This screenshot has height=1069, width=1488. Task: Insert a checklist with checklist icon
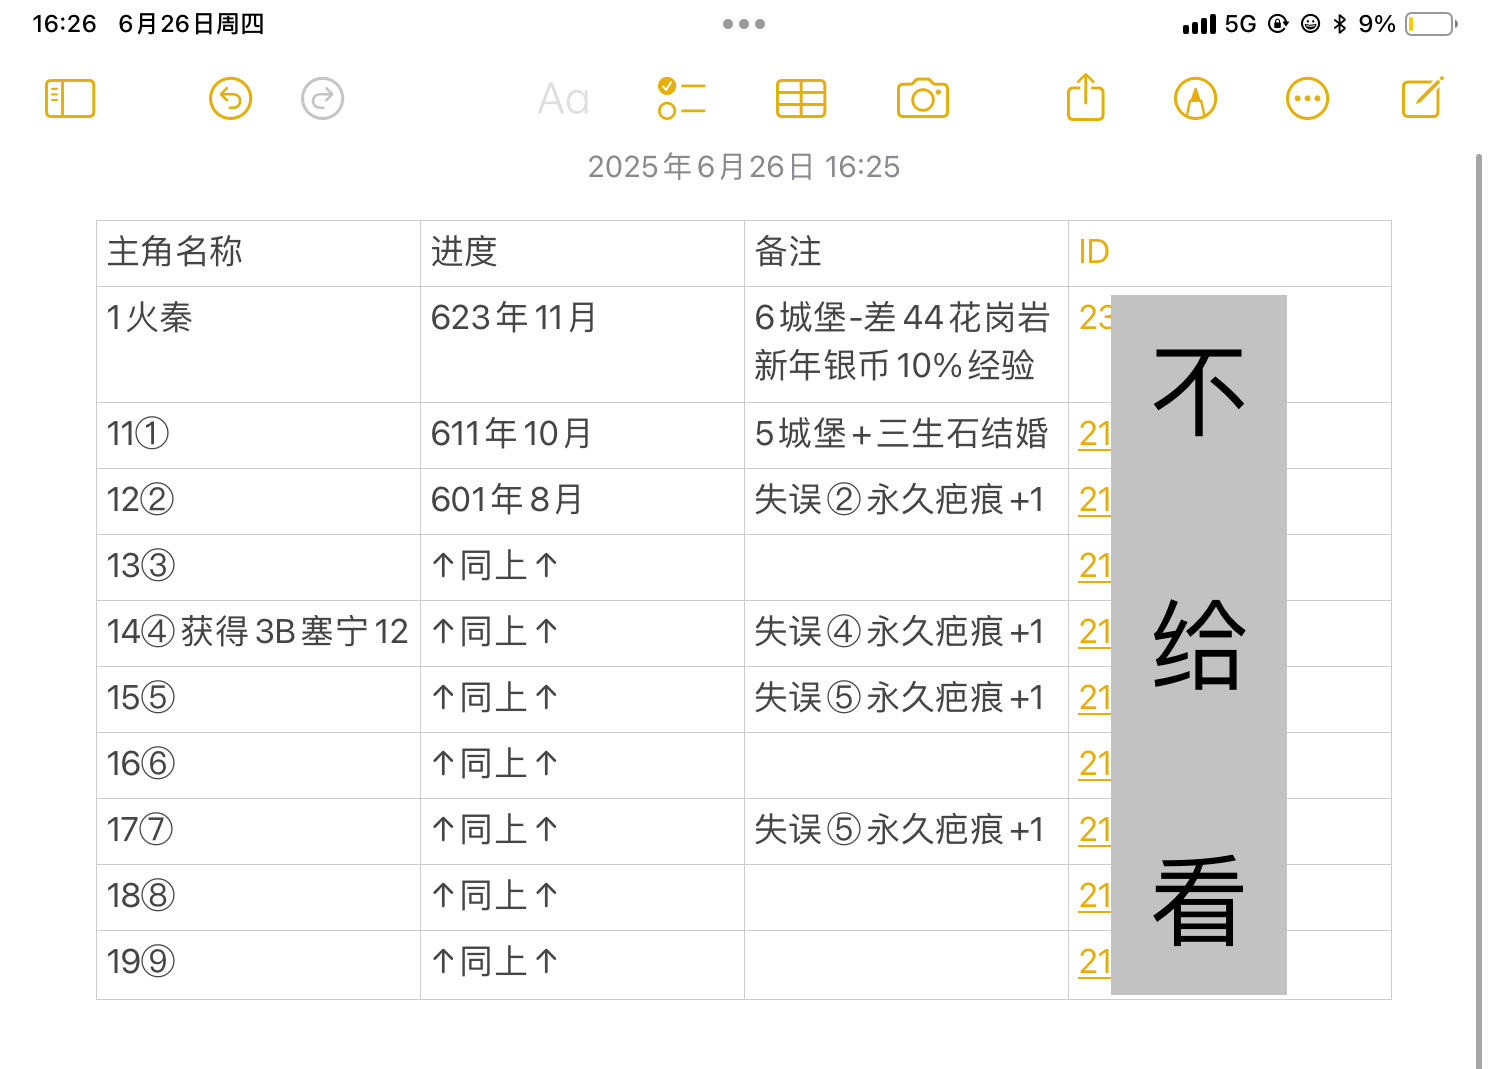(x=682, y=99)
